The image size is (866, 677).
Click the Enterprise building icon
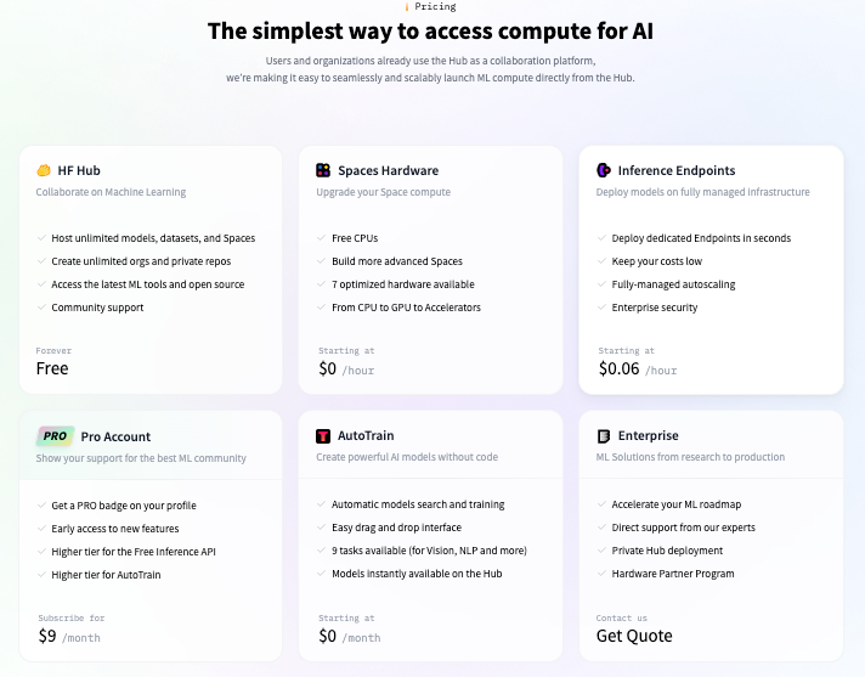[x=604, y=436]
